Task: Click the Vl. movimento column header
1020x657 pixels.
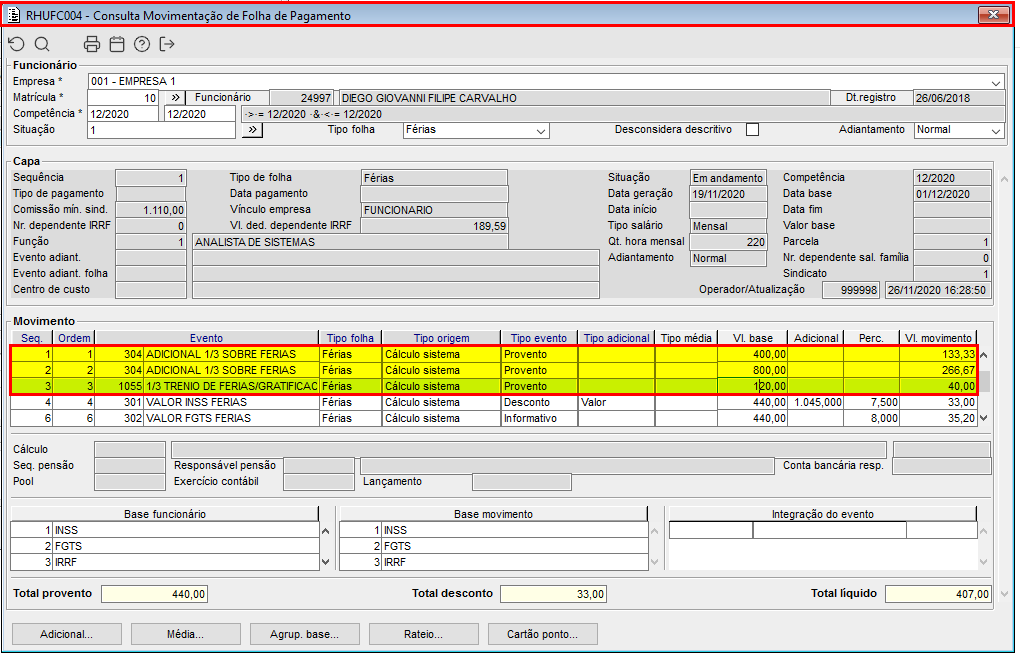Action: 937,338
